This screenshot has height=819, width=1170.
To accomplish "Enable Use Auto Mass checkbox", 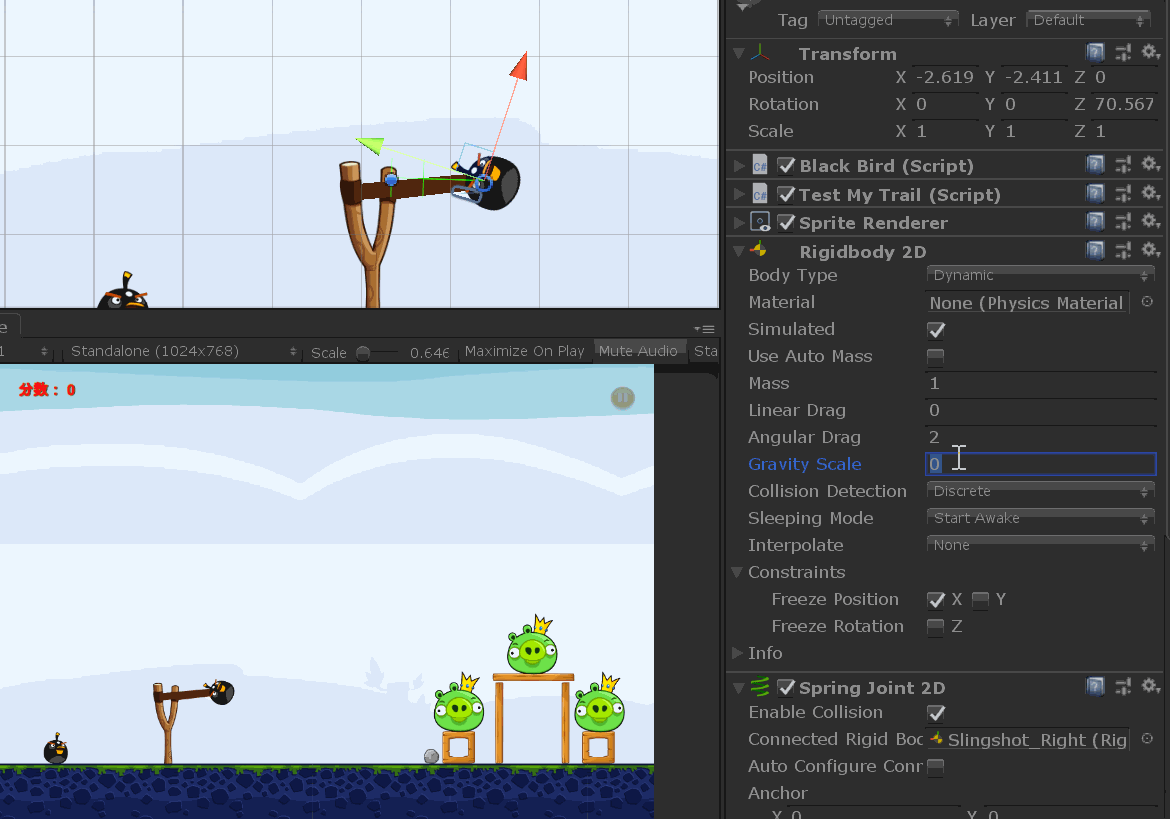I will click(x=936, y=357).
